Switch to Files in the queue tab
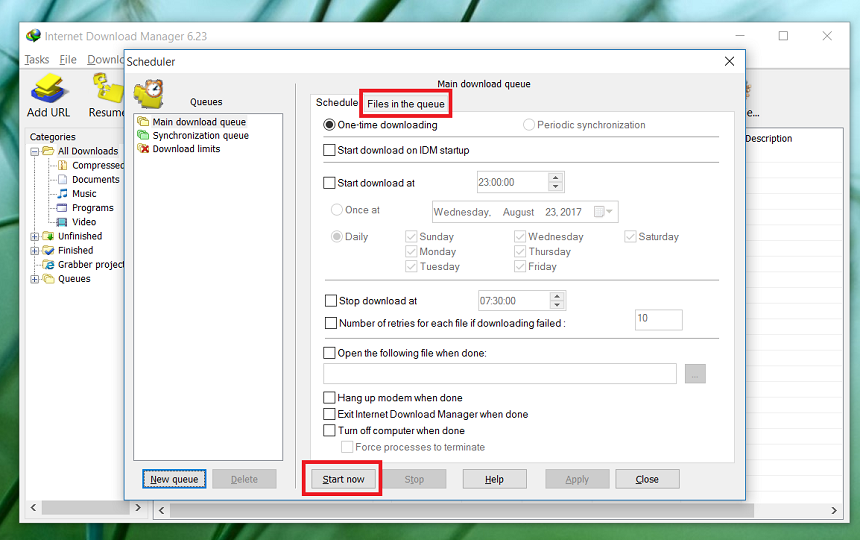Image resolution: width=860 pixels, height=540 pixels. click(x=406, y=104)
